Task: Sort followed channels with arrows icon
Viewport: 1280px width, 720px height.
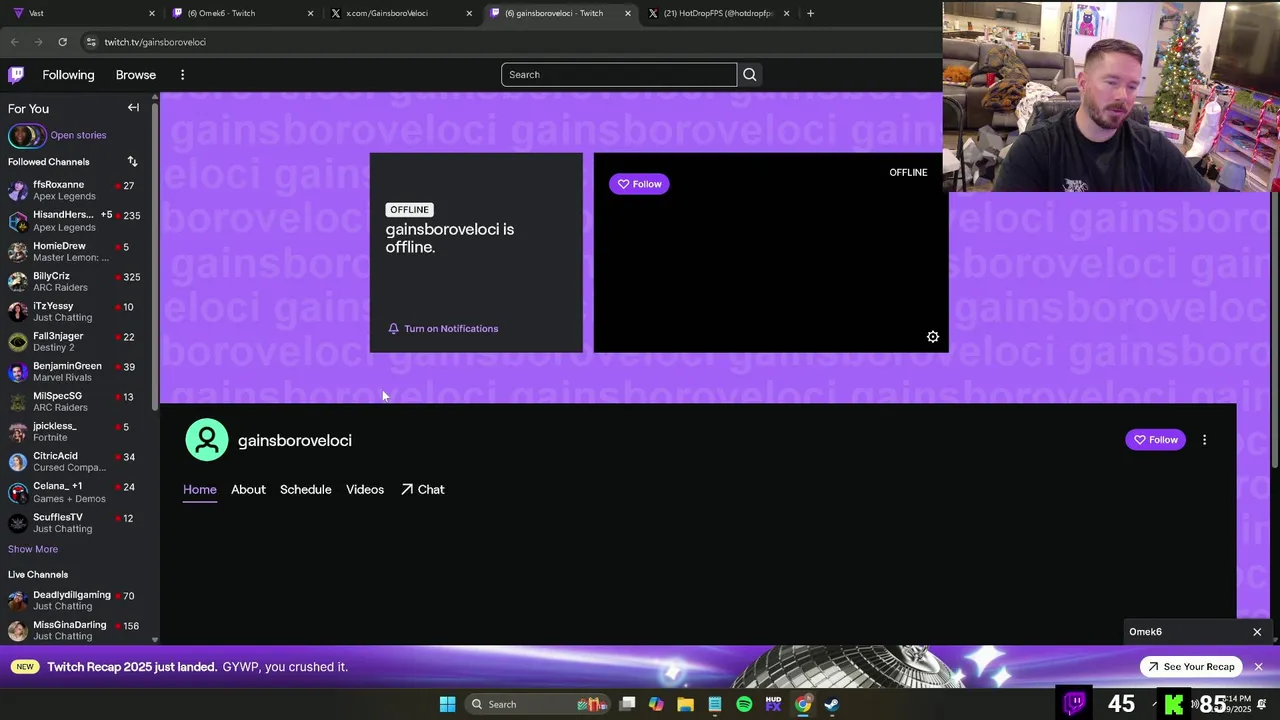Action: tap(132, 161)
